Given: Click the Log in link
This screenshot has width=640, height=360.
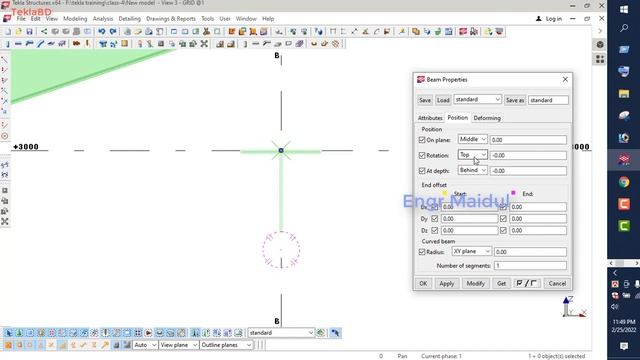Looking at the screenshot, I should click(x=549, y=19).
